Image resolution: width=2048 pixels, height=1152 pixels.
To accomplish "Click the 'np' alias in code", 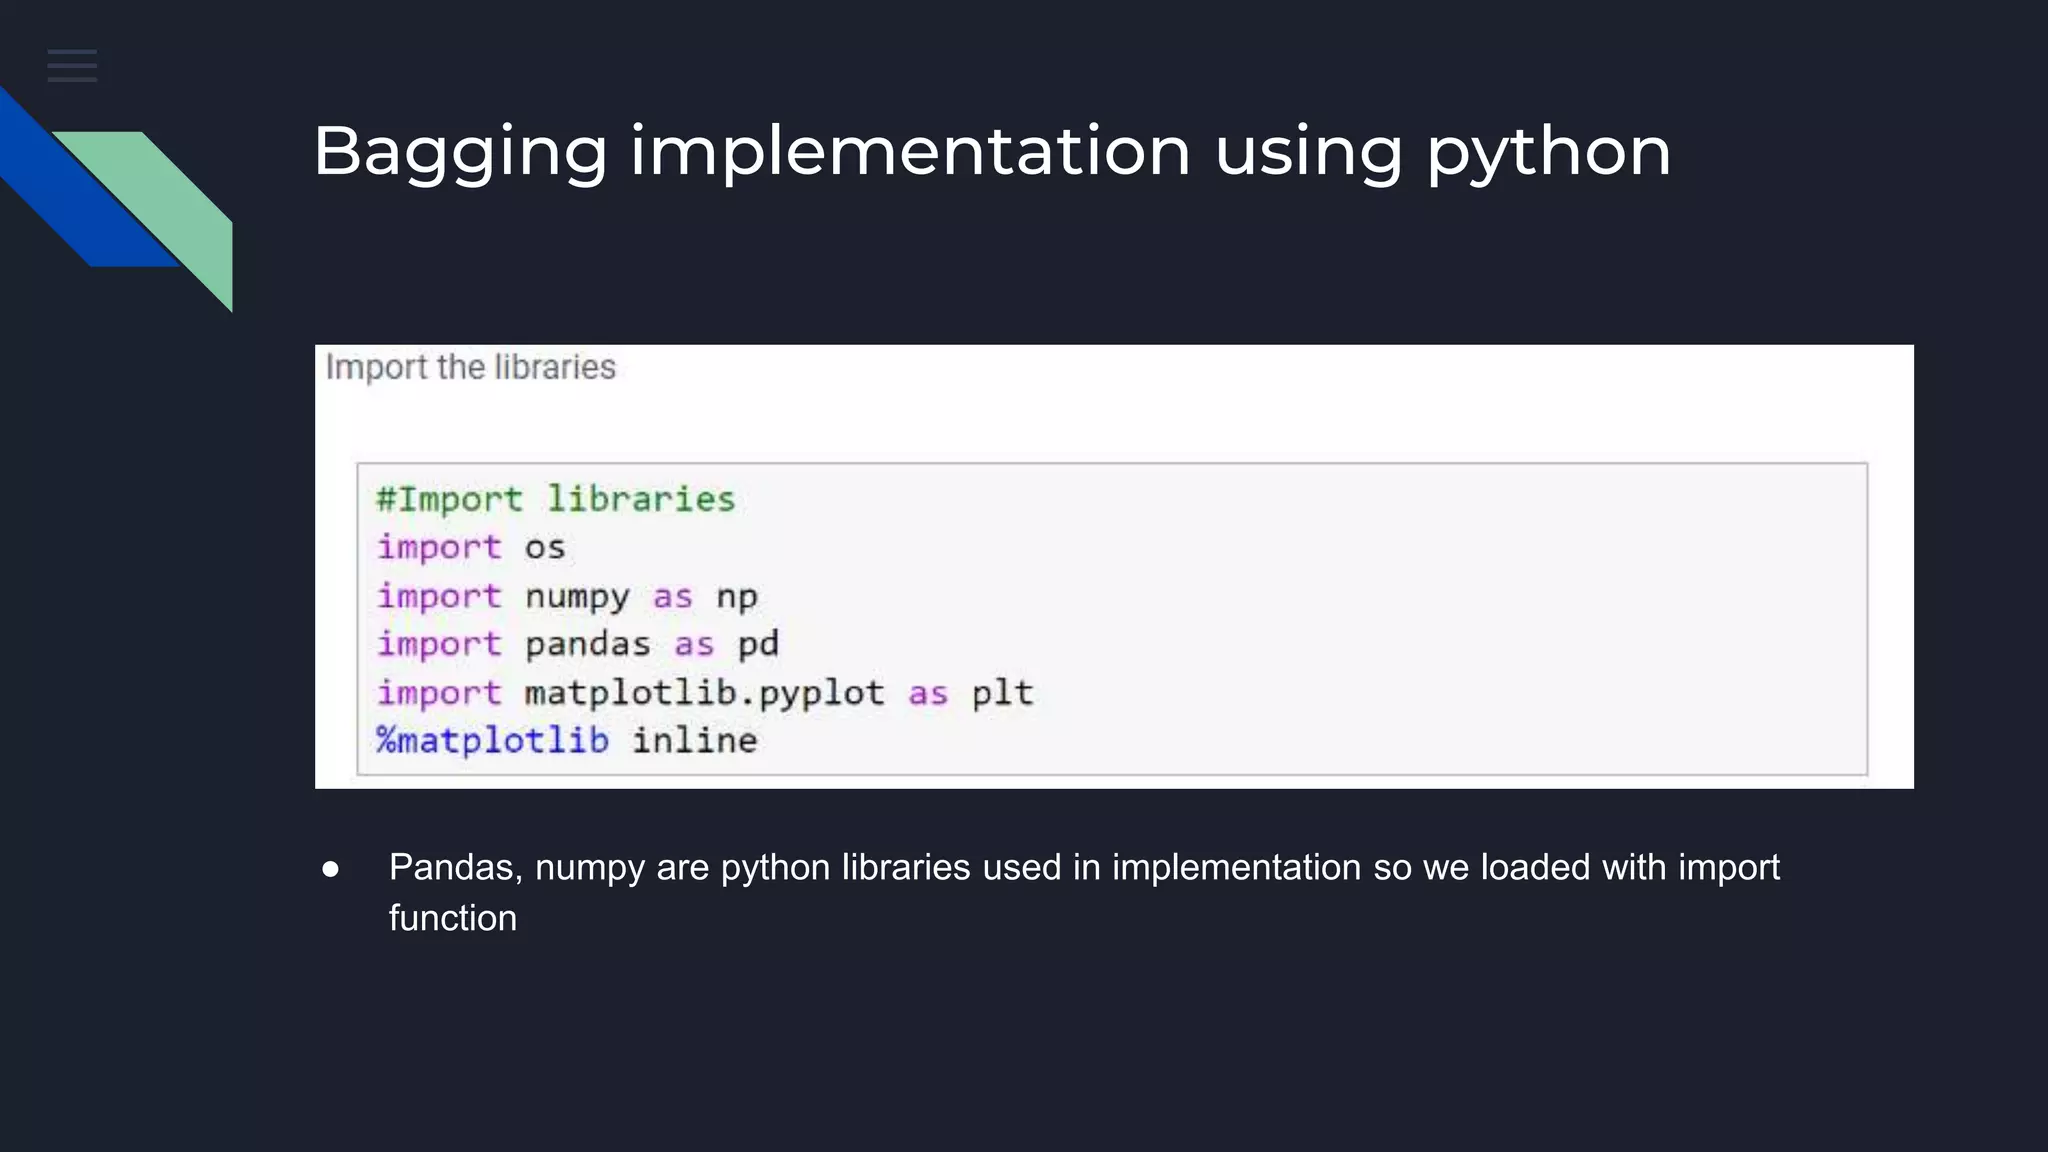I will pos(737,597).
